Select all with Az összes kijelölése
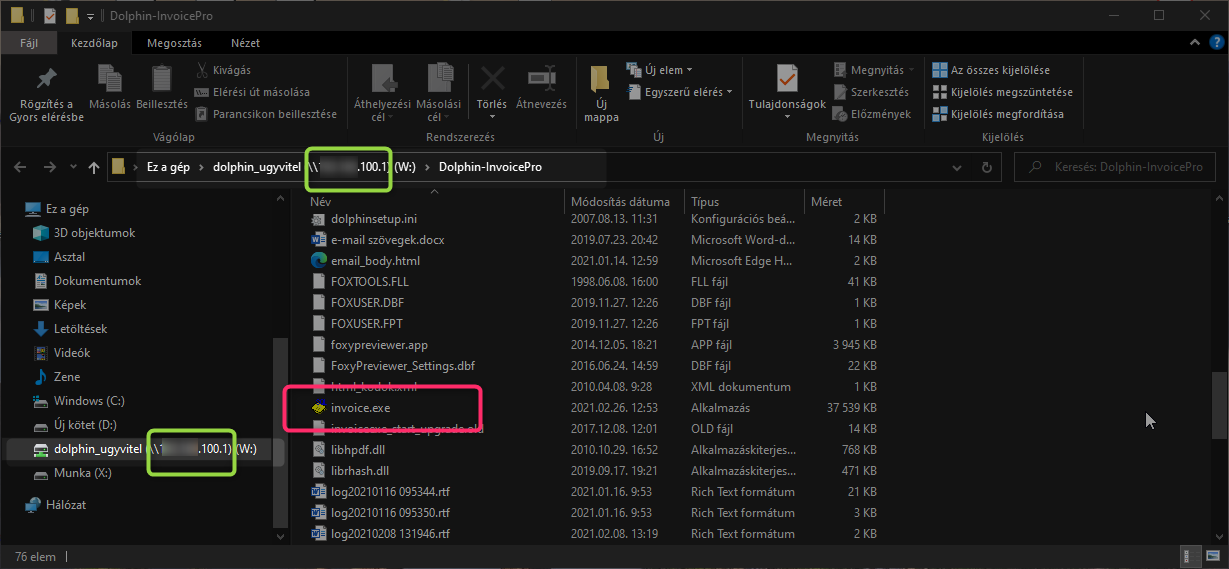Screen dimensions: 1229x569 (991, 70)
